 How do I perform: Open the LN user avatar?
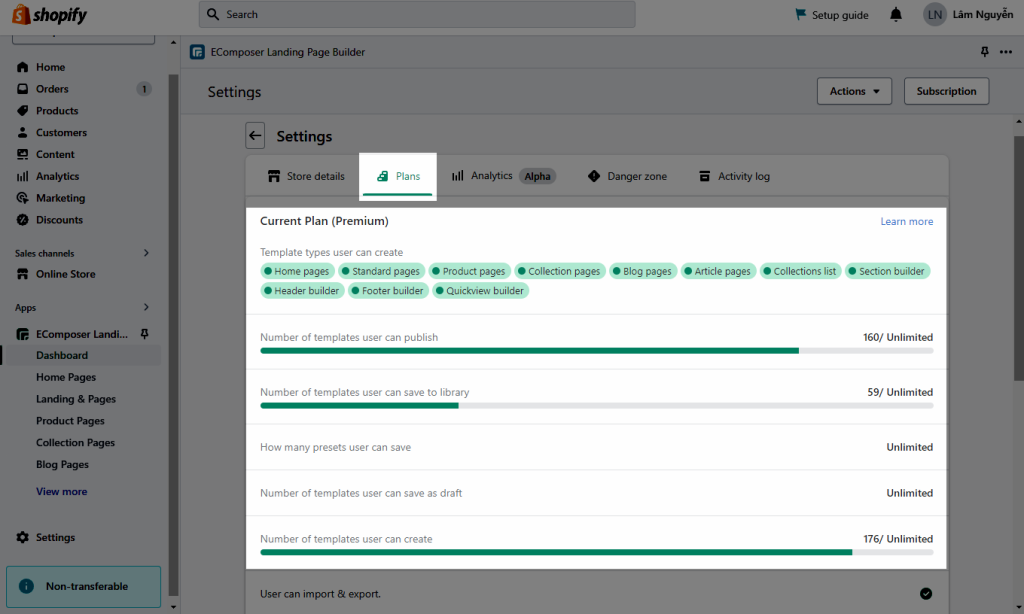pos(935,14)
